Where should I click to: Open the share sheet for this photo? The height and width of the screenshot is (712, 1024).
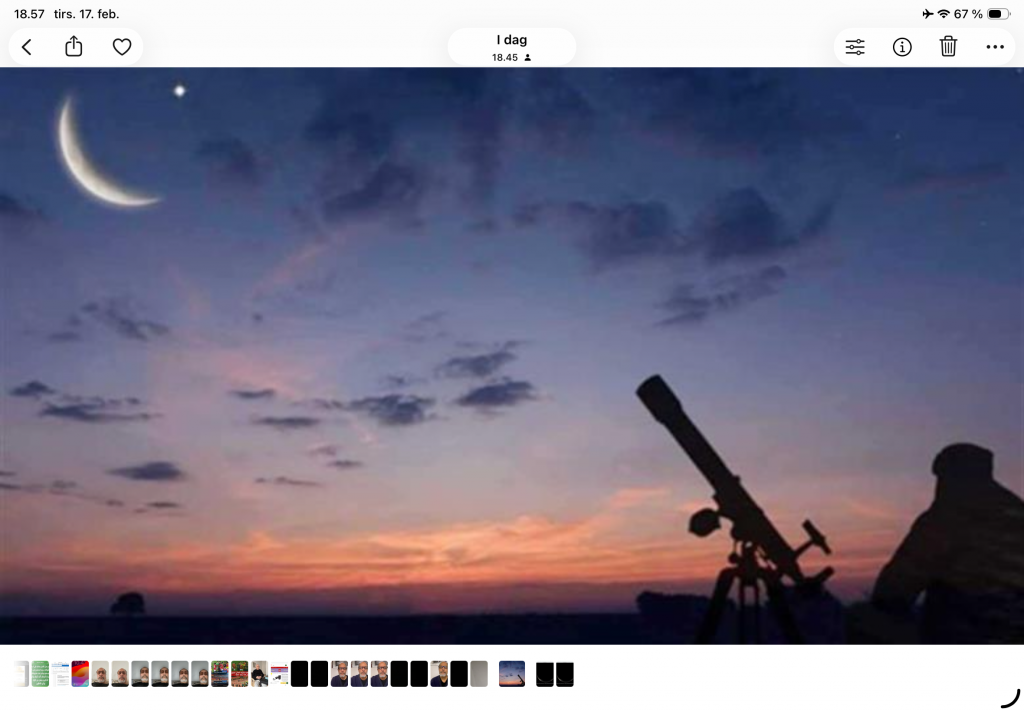point(74,47)
